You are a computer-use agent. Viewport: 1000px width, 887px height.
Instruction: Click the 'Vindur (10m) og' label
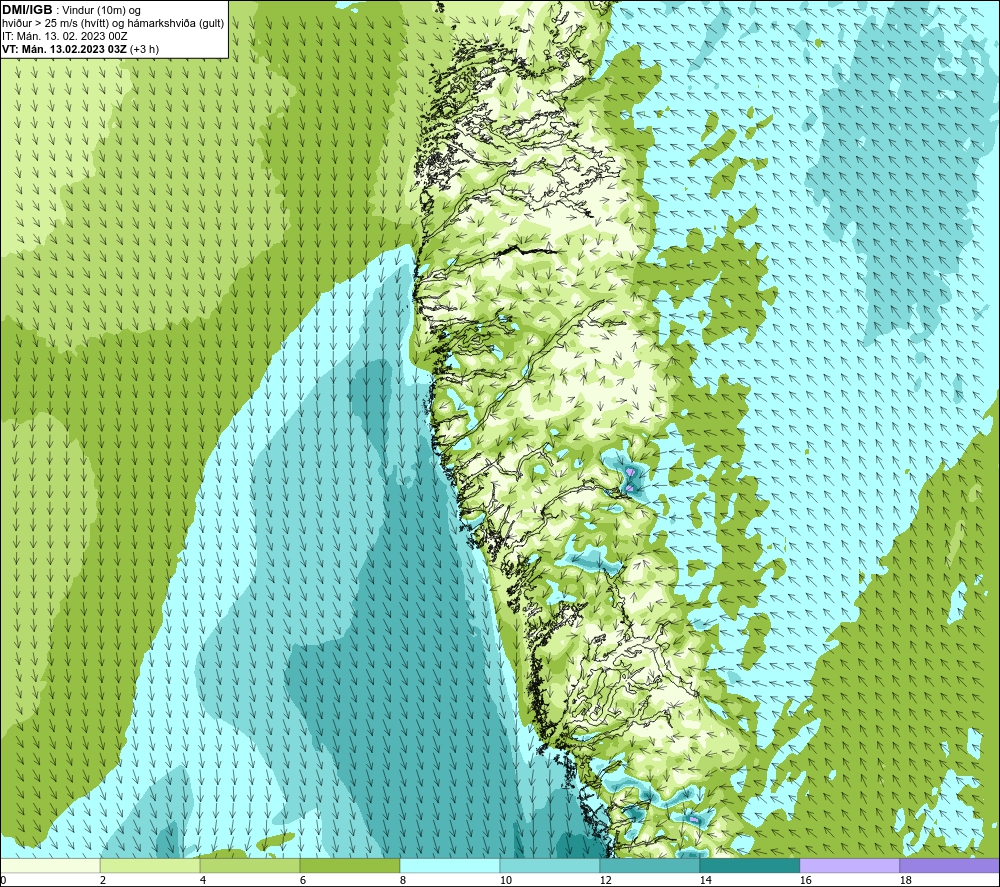point(102,11)
